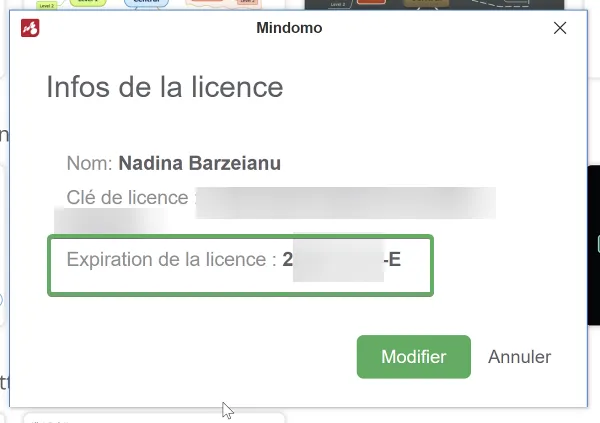Click the red Level 2 node thumbnail
Screen dimensions: 600x423
[372, 4]
